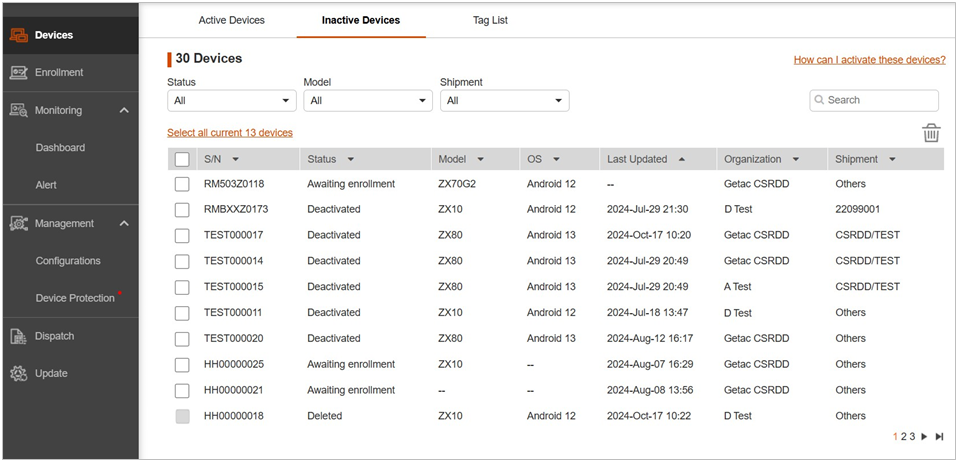Select checkbox for device TEST000017
Viewport: 957px width, 460px height.
[x=182, y=235]
